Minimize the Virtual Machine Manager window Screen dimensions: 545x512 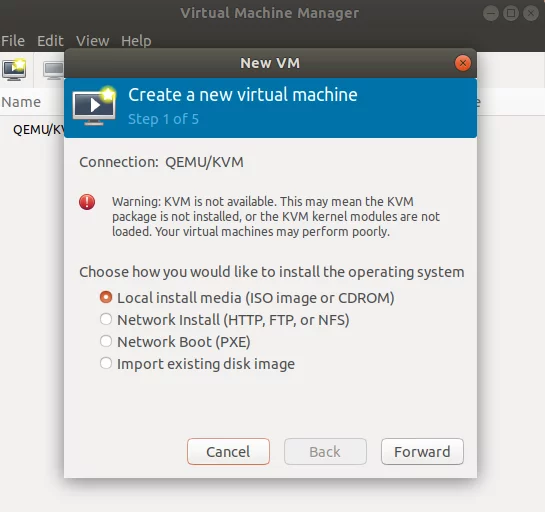pyautogui.click(x=491, y=13)
